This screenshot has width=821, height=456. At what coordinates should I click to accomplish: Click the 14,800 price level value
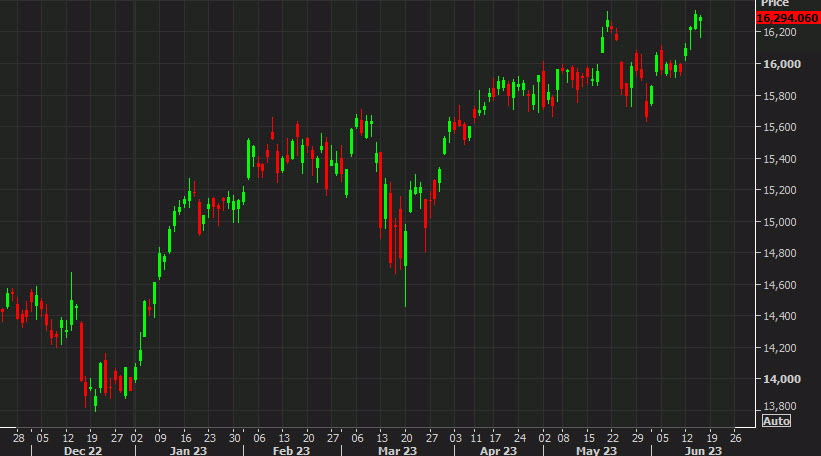780,253
